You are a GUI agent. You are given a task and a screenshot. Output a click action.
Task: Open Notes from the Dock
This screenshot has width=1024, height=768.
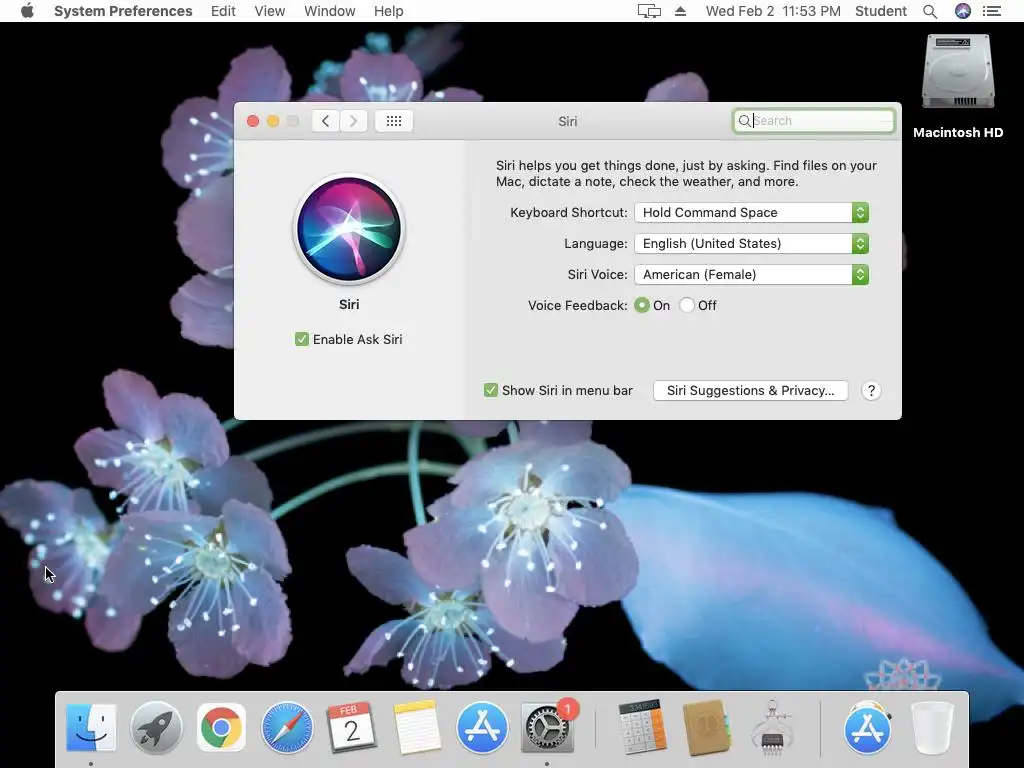[417, 727]
